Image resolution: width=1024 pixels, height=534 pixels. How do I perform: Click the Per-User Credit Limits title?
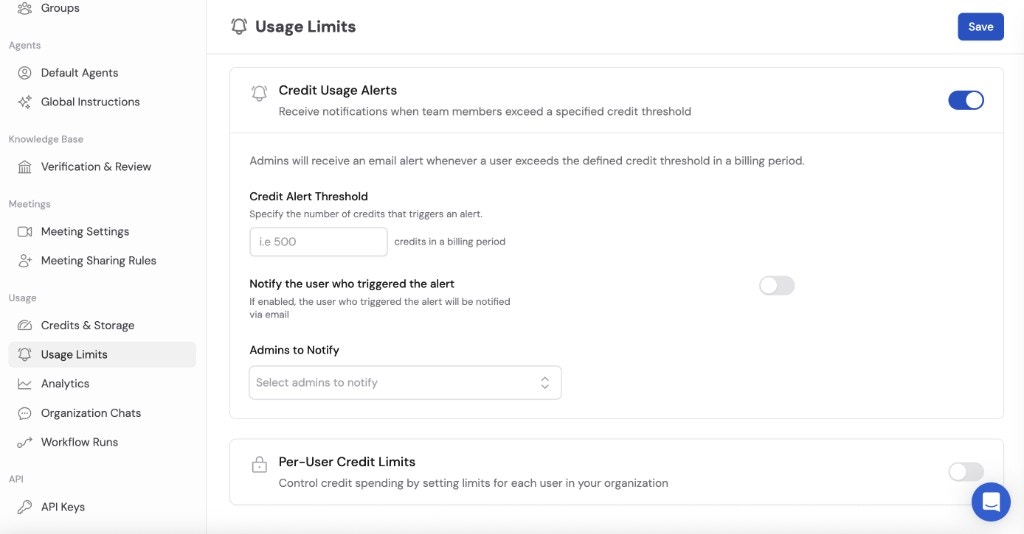click(x=347, y=462)
